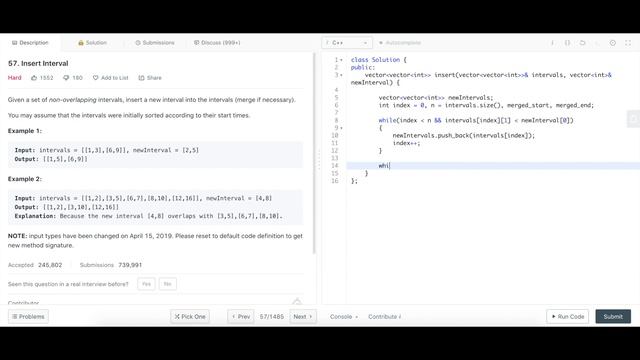Click 'public:' on line 2
Screen dimensions: 640x360
[362, 67]
